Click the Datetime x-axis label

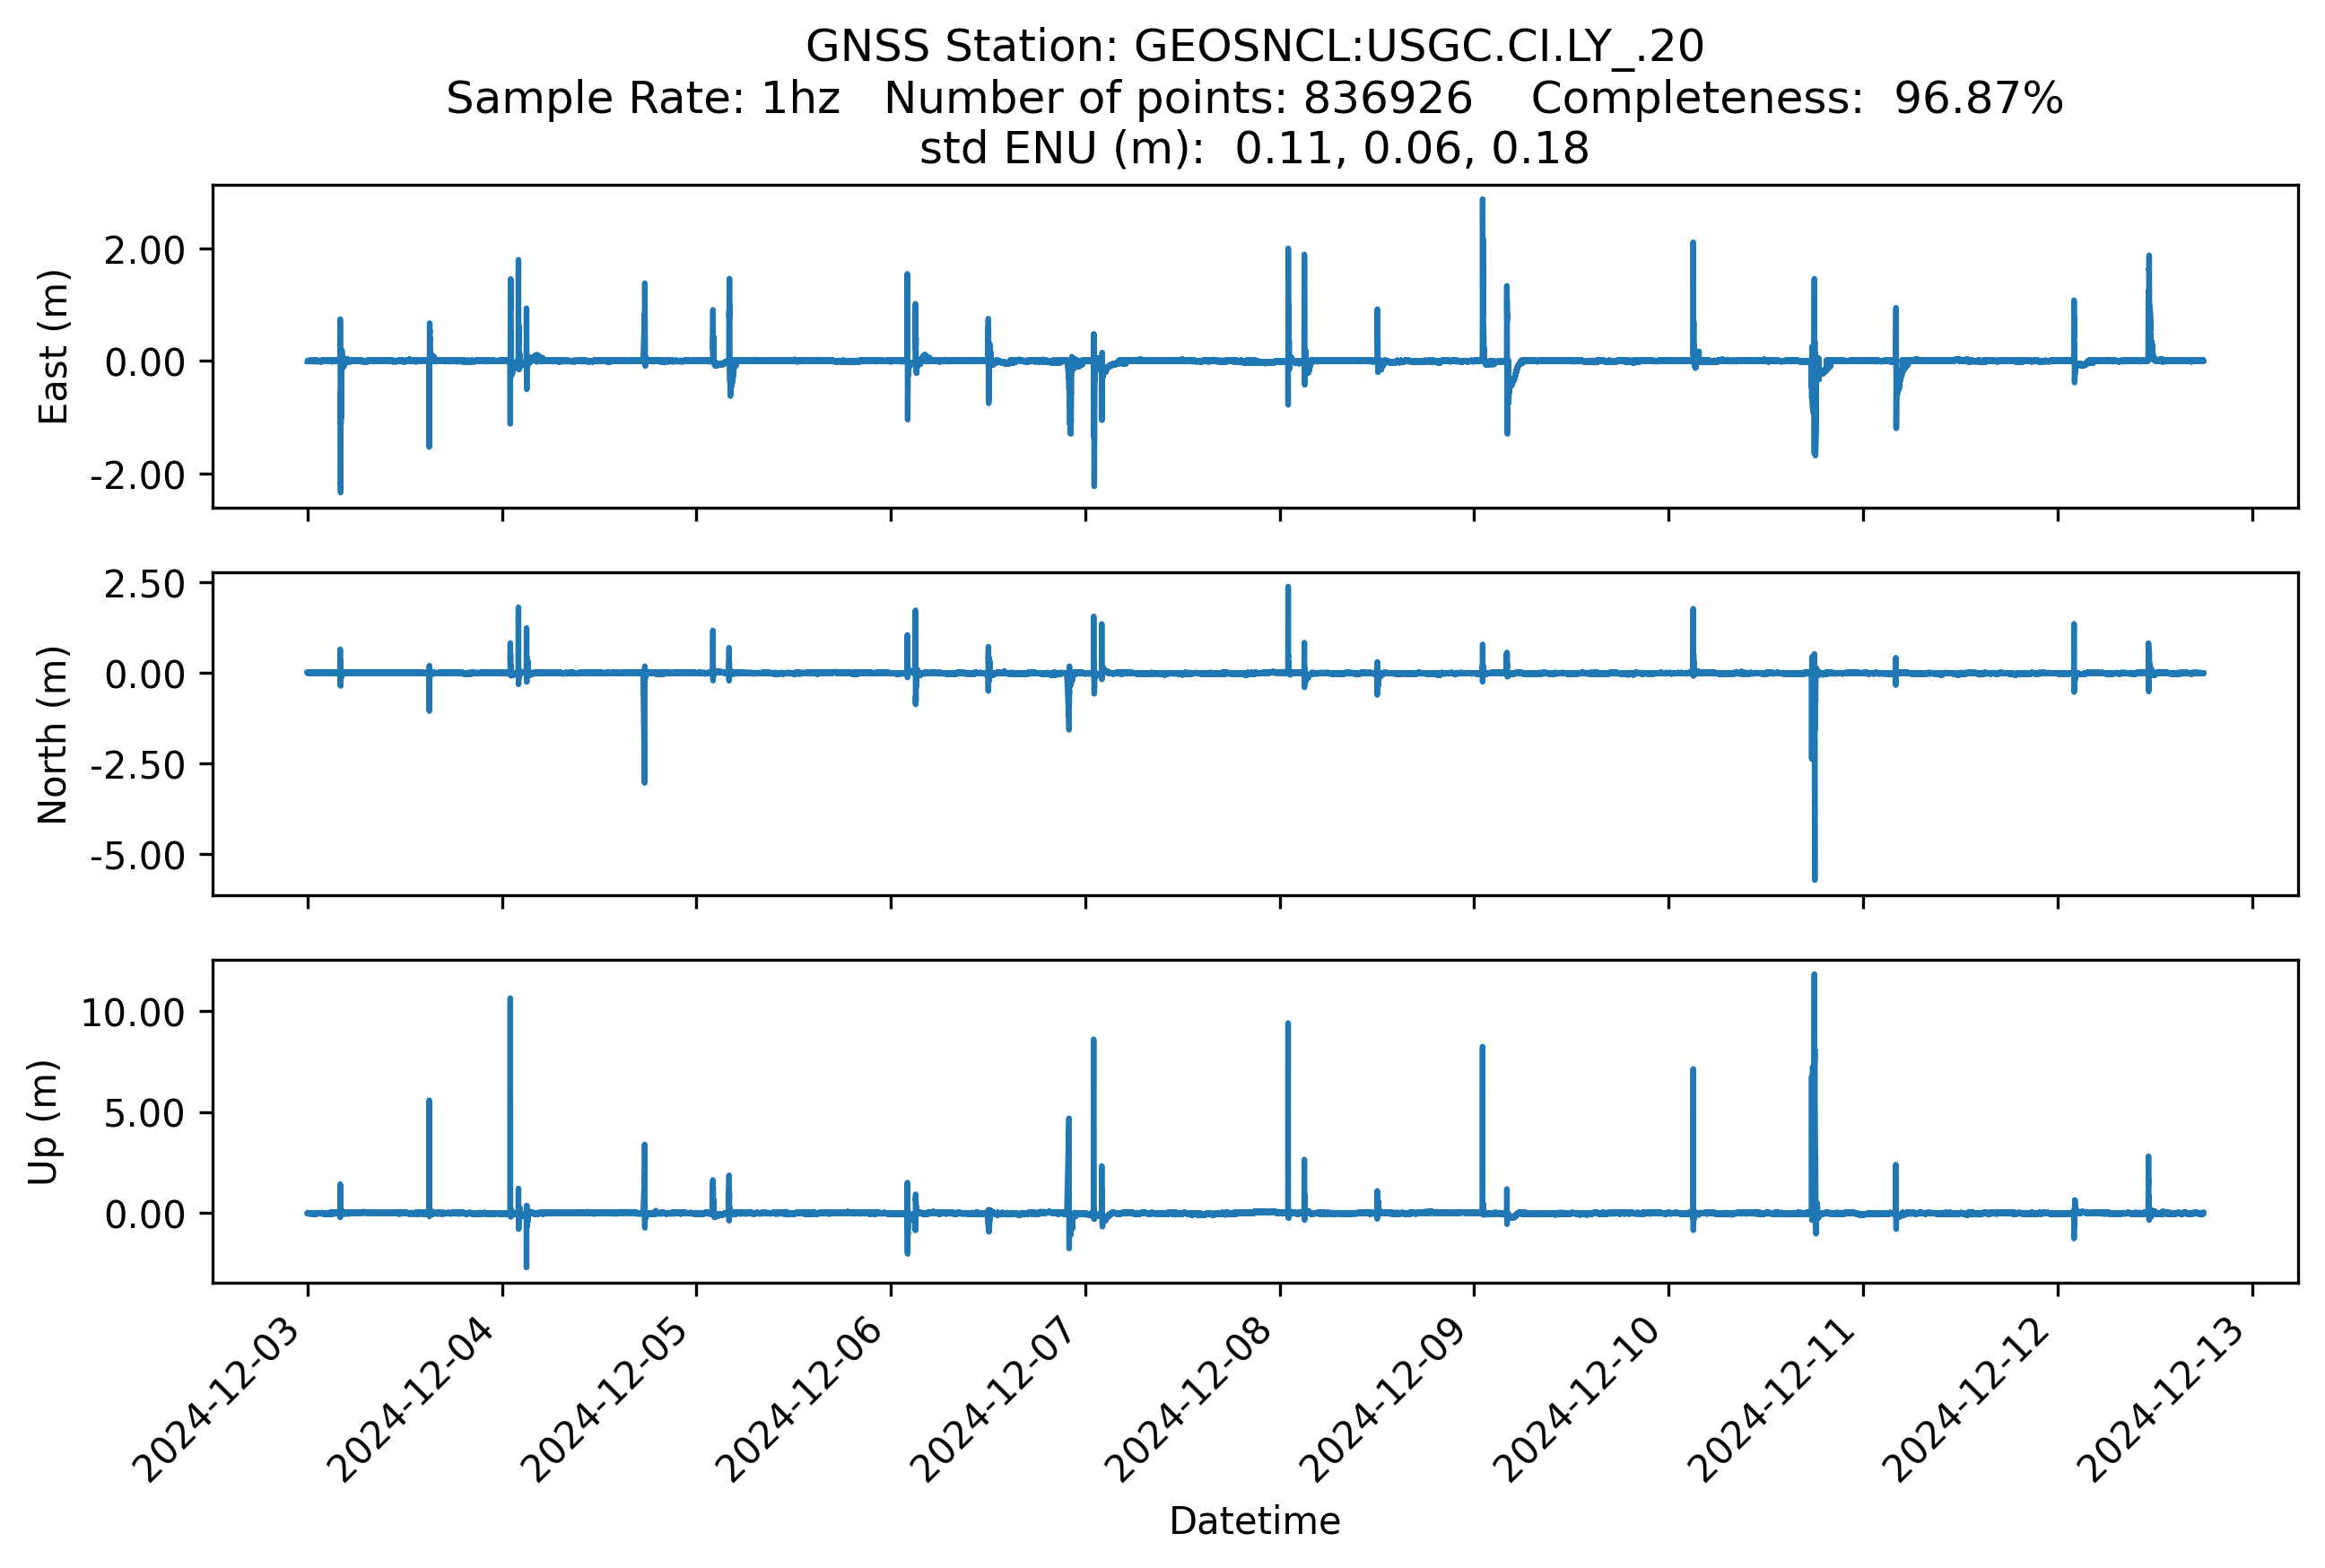click(1254, 1521)
